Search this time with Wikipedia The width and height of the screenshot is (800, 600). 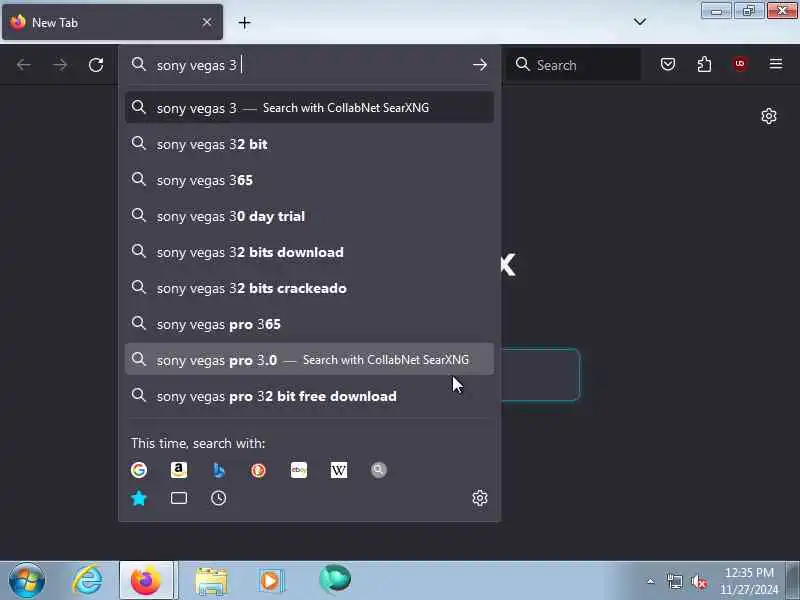pyautogui.click(x=339, y=470)
